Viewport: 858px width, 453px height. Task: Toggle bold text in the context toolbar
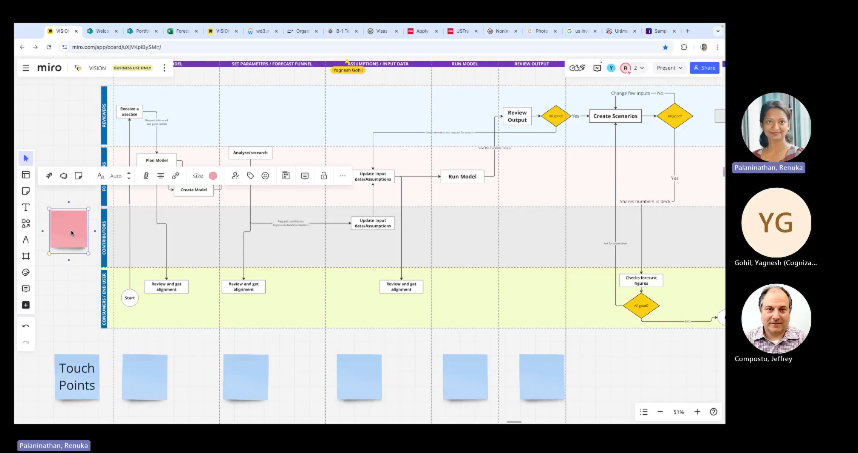point(145,175)
